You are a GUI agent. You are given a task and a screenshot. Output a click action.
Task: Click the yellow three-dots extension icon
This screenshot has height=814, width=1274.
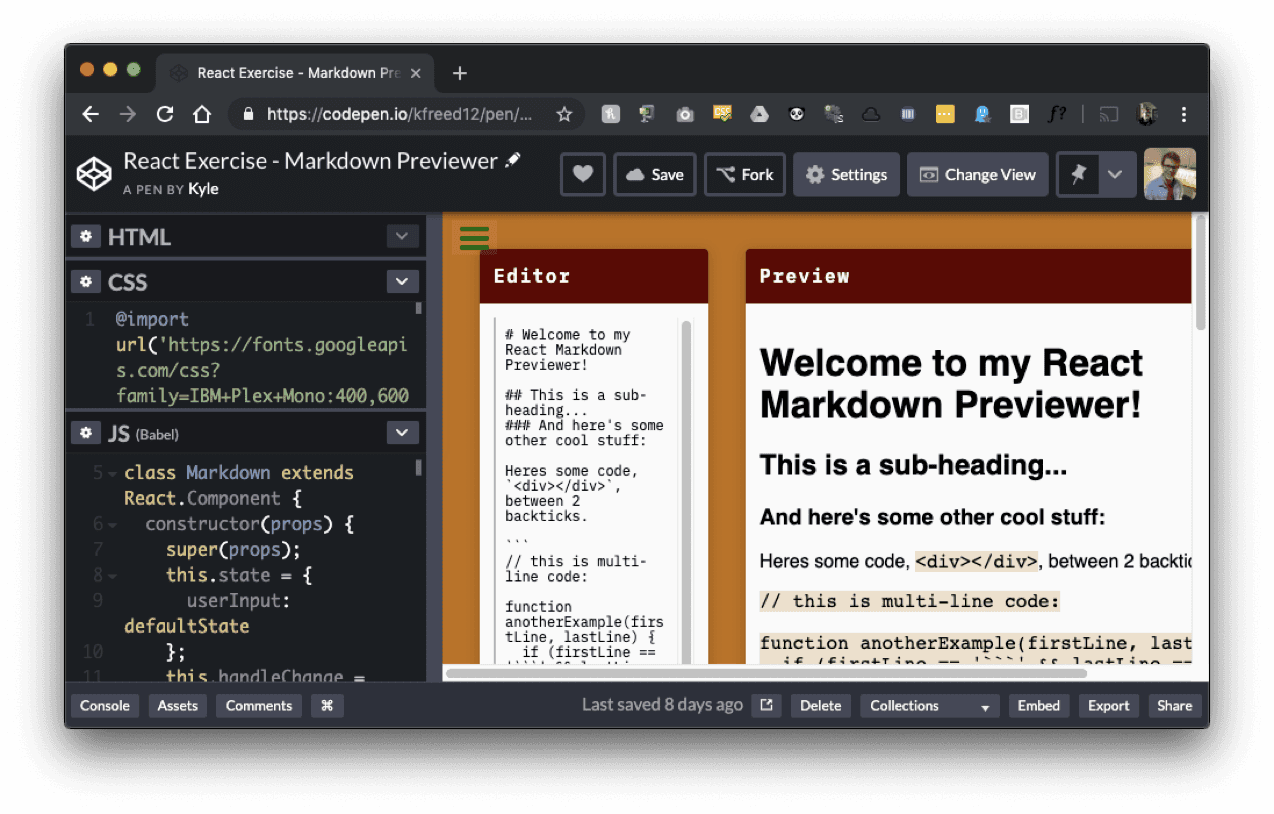click(x=945, y=114)
